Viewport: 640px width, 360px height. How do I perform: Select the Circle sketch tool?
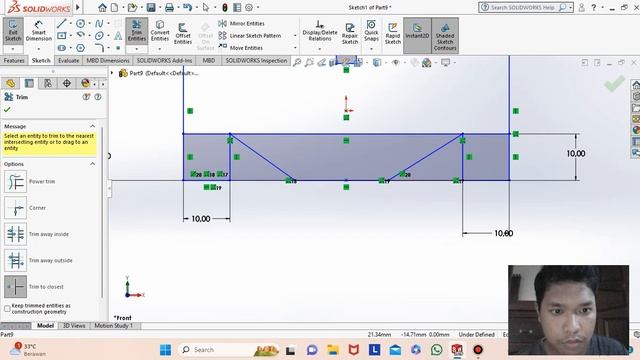click(x=80, y=24)
